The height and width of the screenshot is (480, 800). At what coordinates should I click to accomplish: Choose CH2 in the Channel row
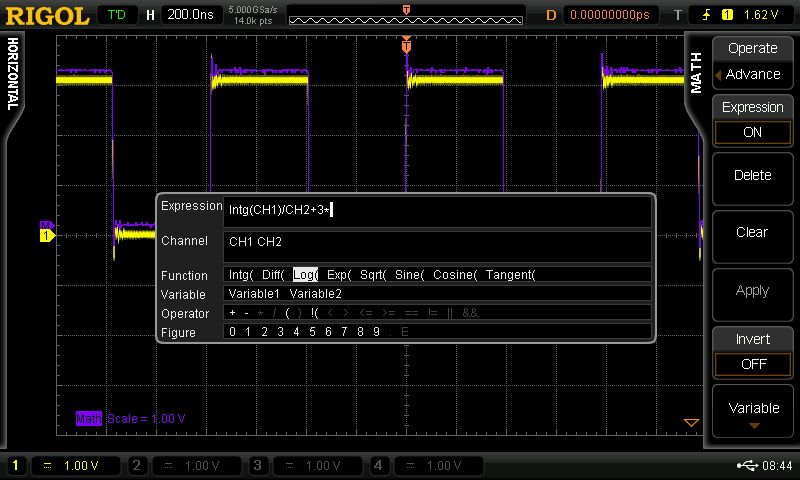click(x=270, y=242)
